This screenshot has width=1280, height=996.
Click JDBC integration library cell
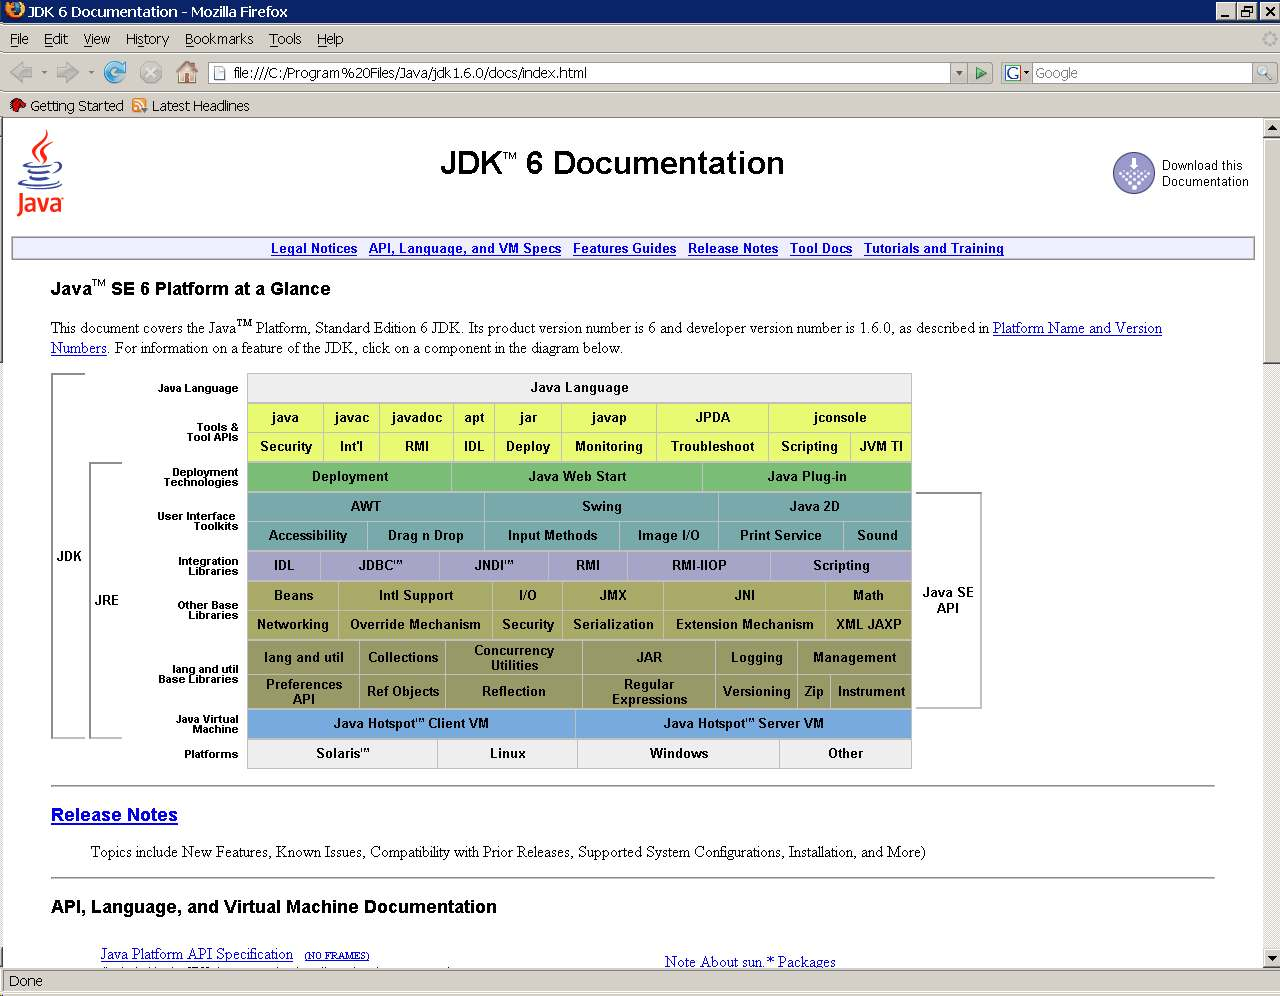[381, 566]
